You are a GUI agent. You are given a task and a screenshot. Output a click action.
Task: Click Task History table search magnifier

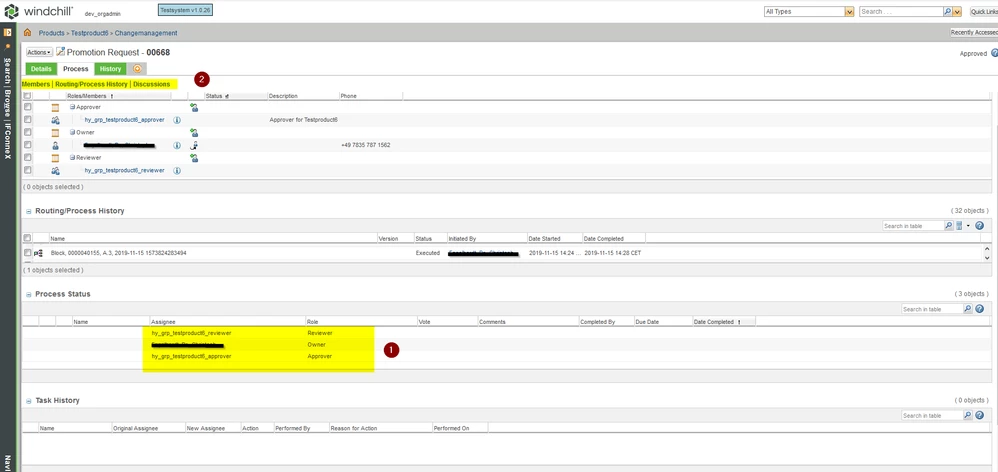click(968, 415)
